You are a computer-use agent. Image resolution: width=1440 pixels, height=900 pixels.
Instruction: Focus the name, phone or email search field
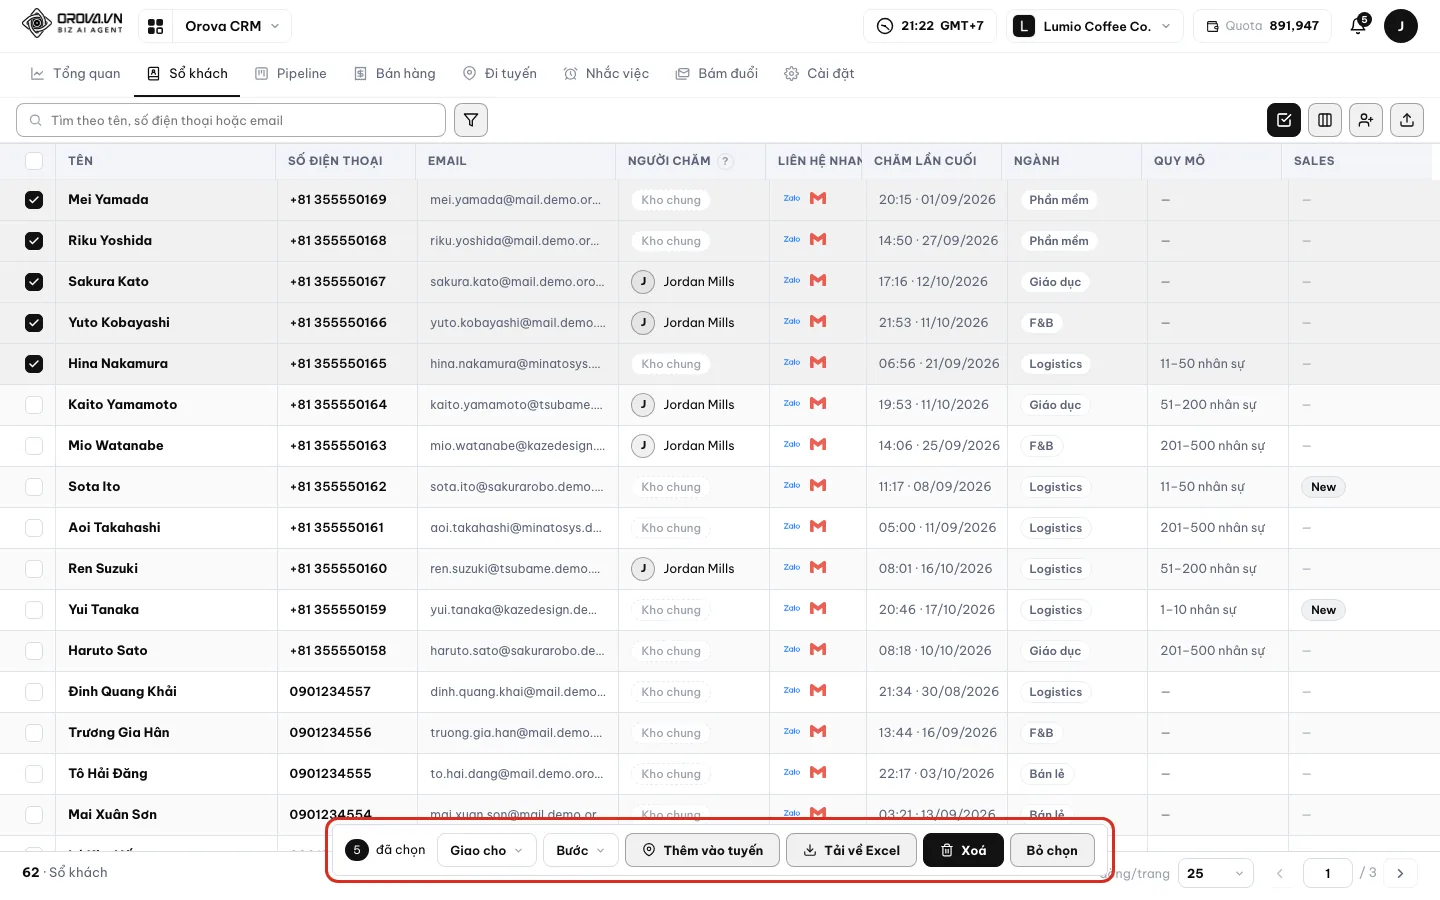pyautogui.click(x=231, y=120)
